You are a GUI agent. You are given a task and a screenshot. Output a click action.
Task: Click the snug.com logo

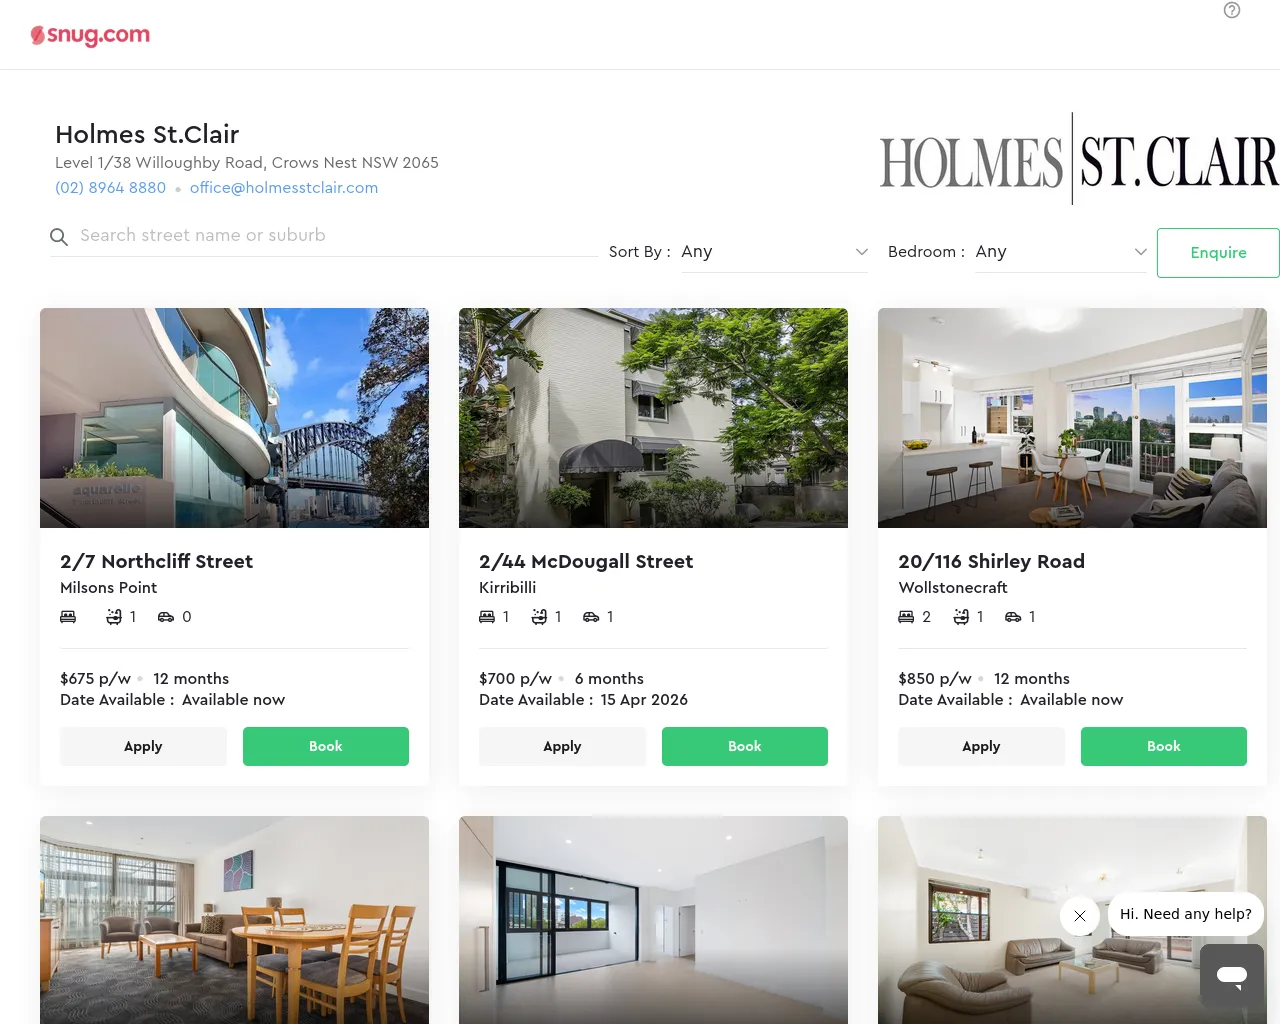[x=90, y=35]
